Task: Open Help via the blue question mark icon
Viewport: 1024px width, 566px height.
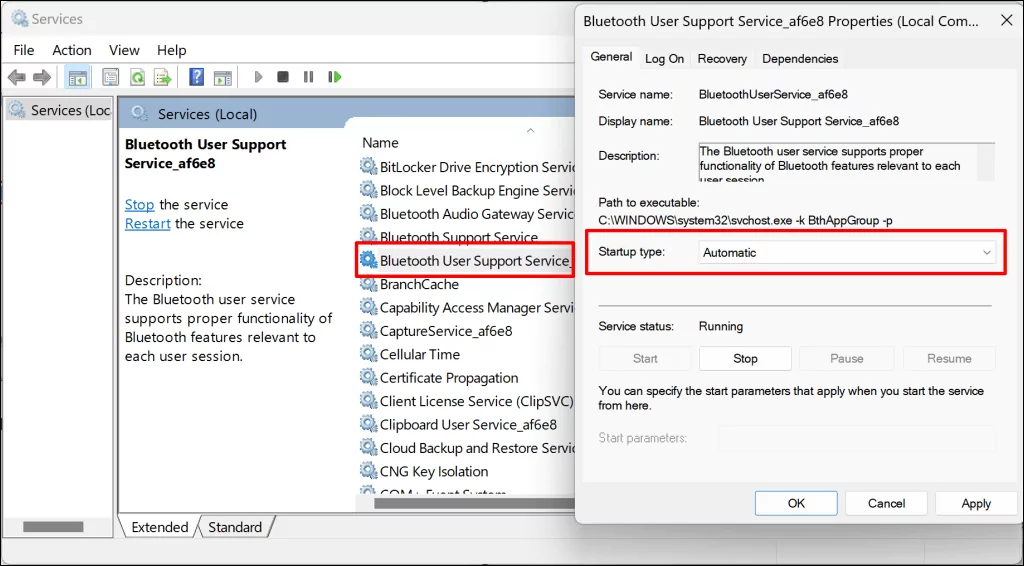Action: [x=197, y=77]
